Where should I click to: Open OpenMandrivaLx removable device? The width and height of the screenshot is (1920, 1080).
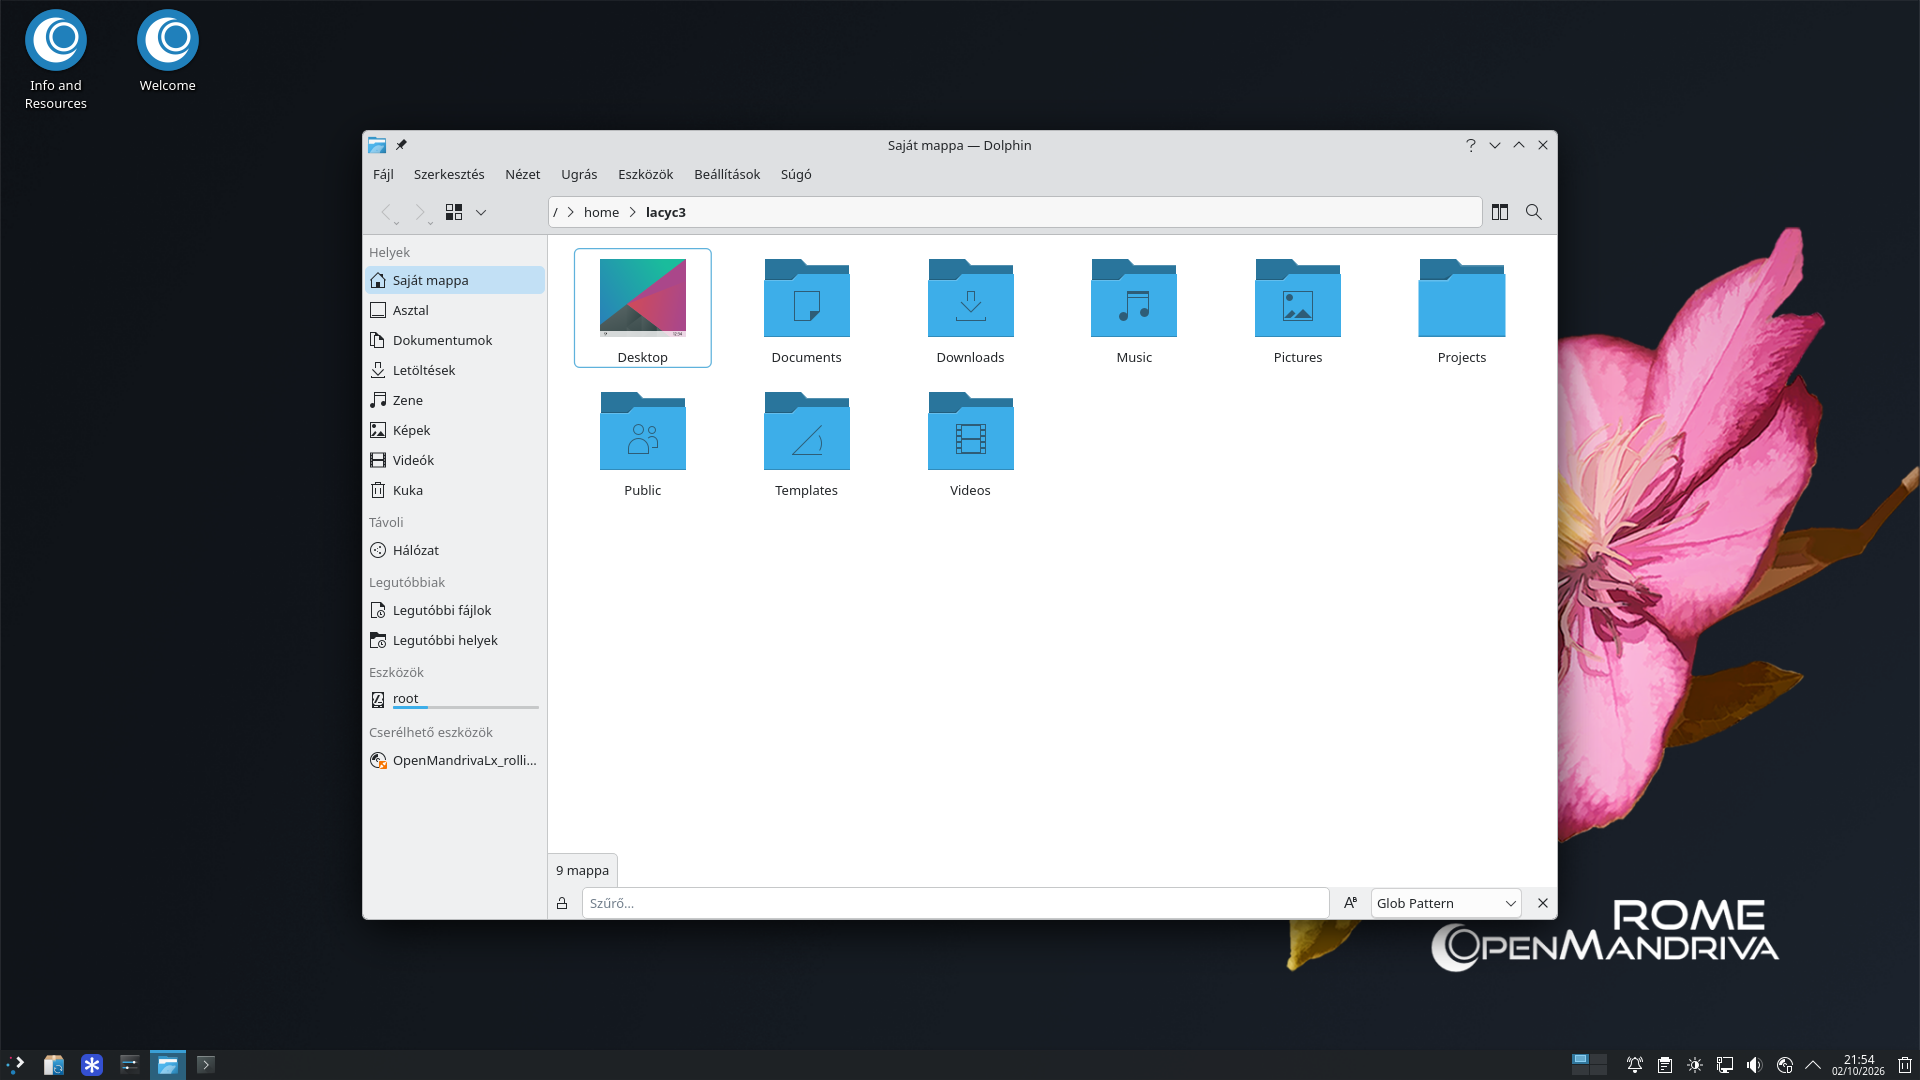[x=455, y=760]
